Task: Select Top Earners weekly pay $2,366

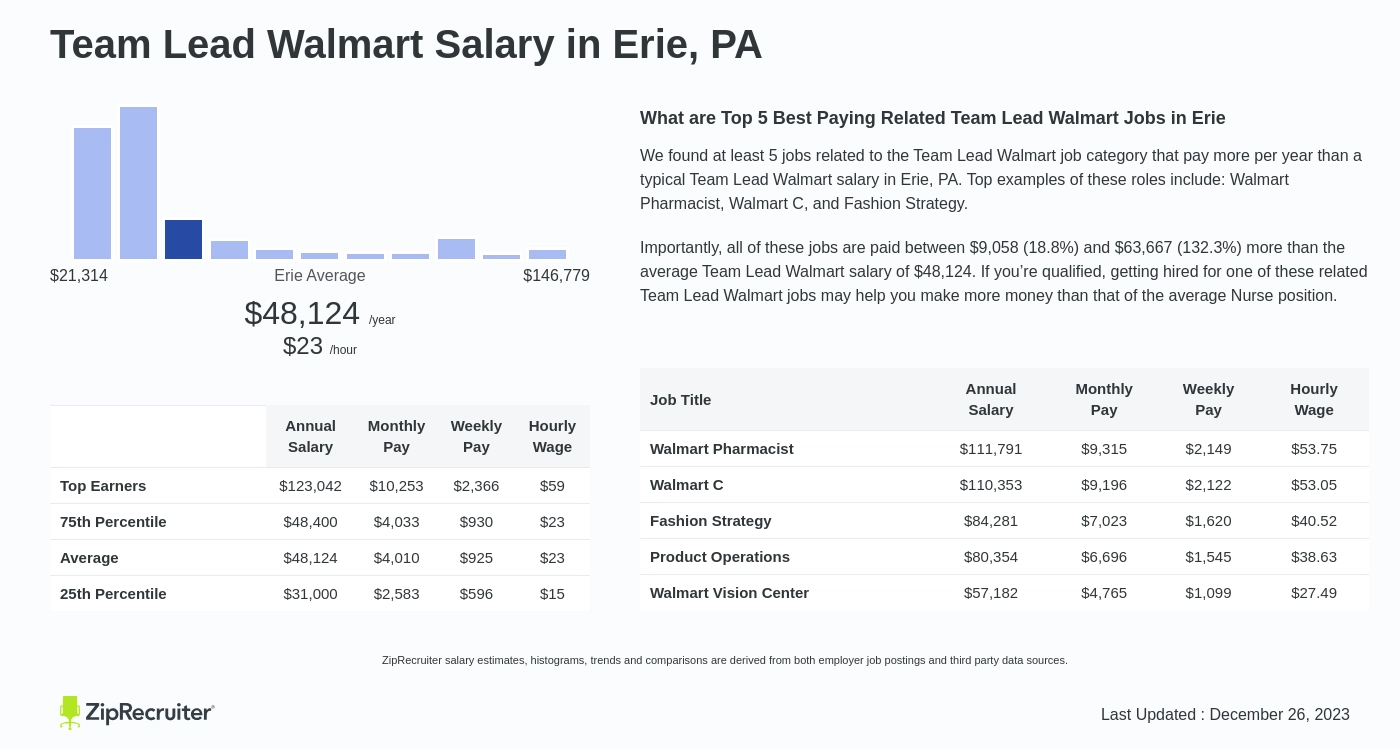Action: coord(476,485)
